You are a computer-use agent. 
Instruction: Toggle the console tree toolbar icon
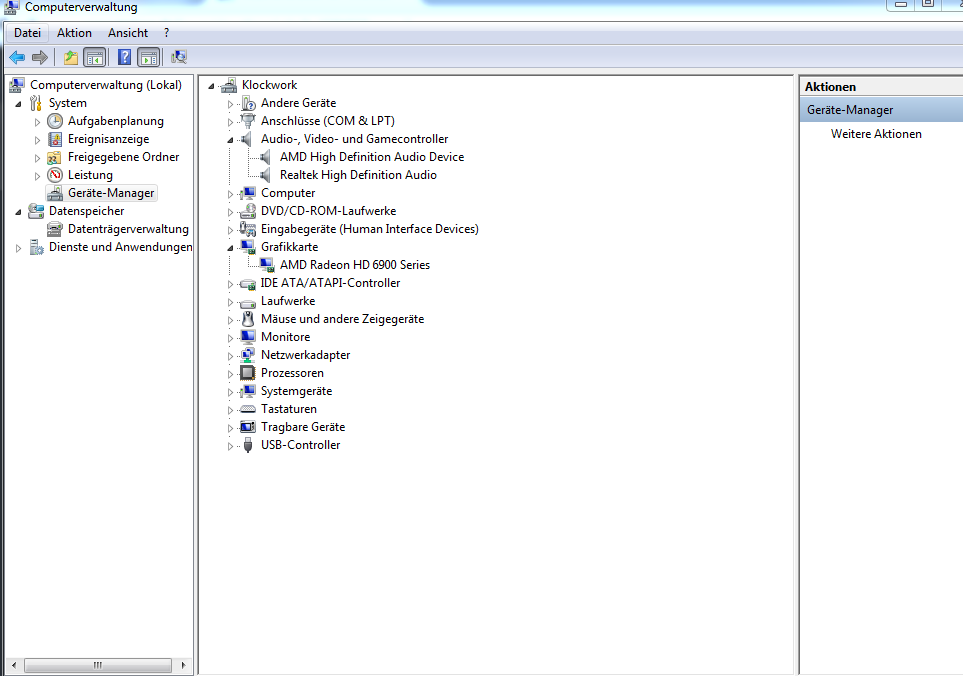(95, 58)
